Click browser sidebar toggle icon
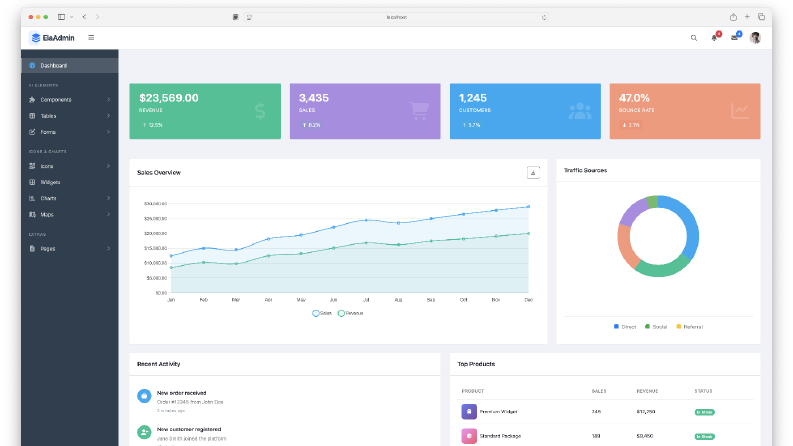 [x=61, y=17]
